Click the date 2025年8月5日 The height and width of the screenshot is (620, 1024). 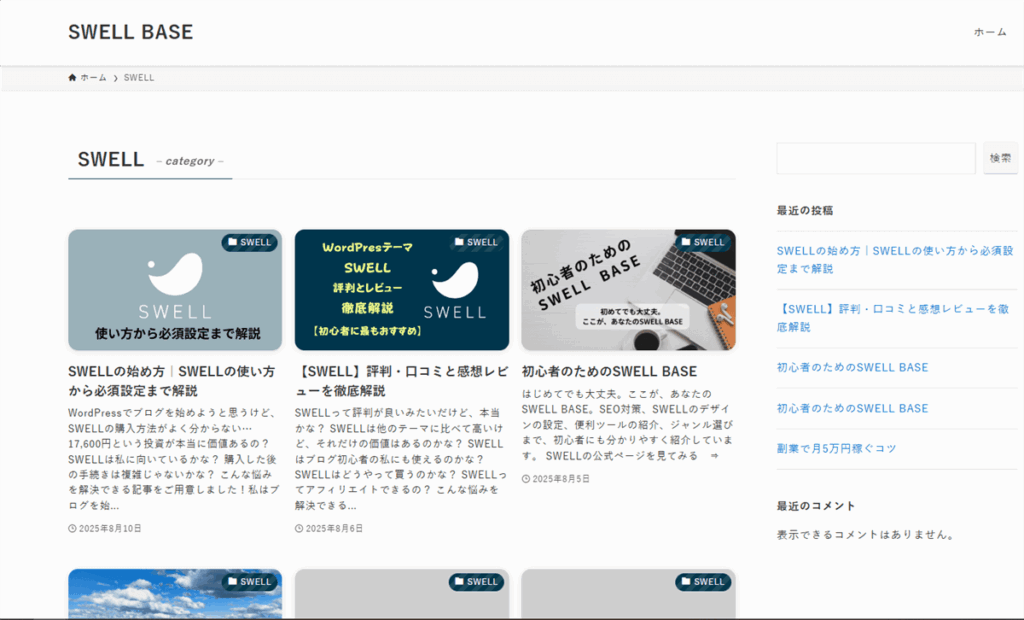(561, 479)
